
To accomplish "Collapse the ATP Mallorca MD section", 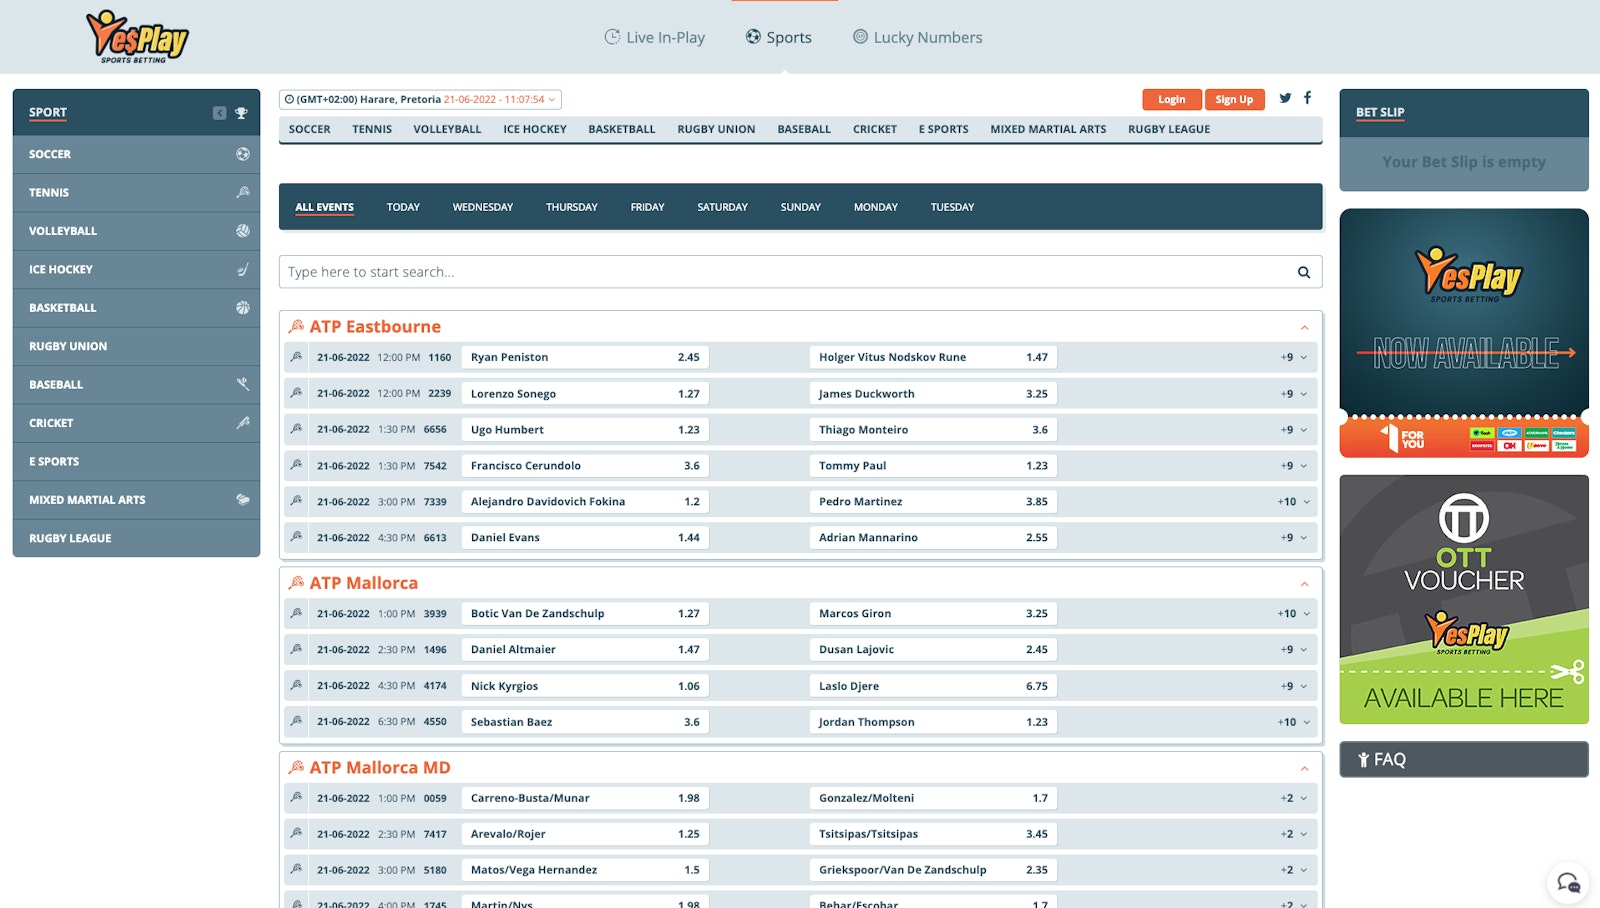I will 1304,768.
